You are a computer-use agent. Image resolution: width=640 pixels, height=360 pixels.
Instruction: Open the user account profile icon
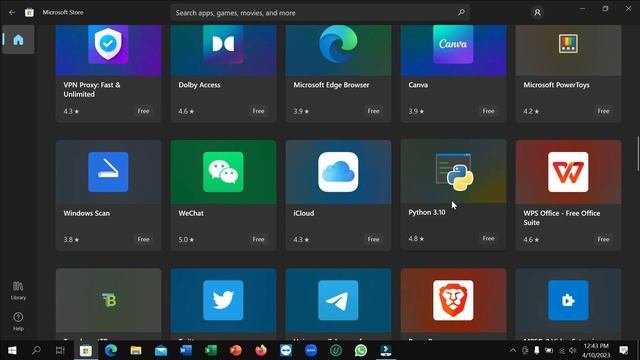coord(537,13)
